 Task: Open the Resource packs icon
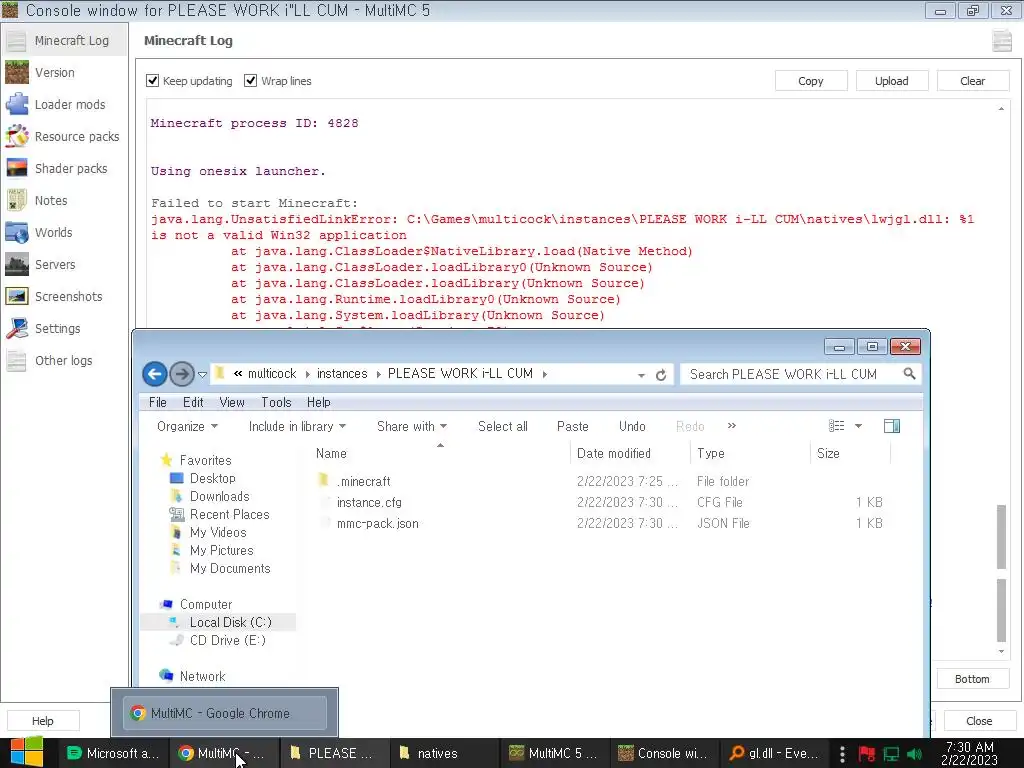click(17, 136)
